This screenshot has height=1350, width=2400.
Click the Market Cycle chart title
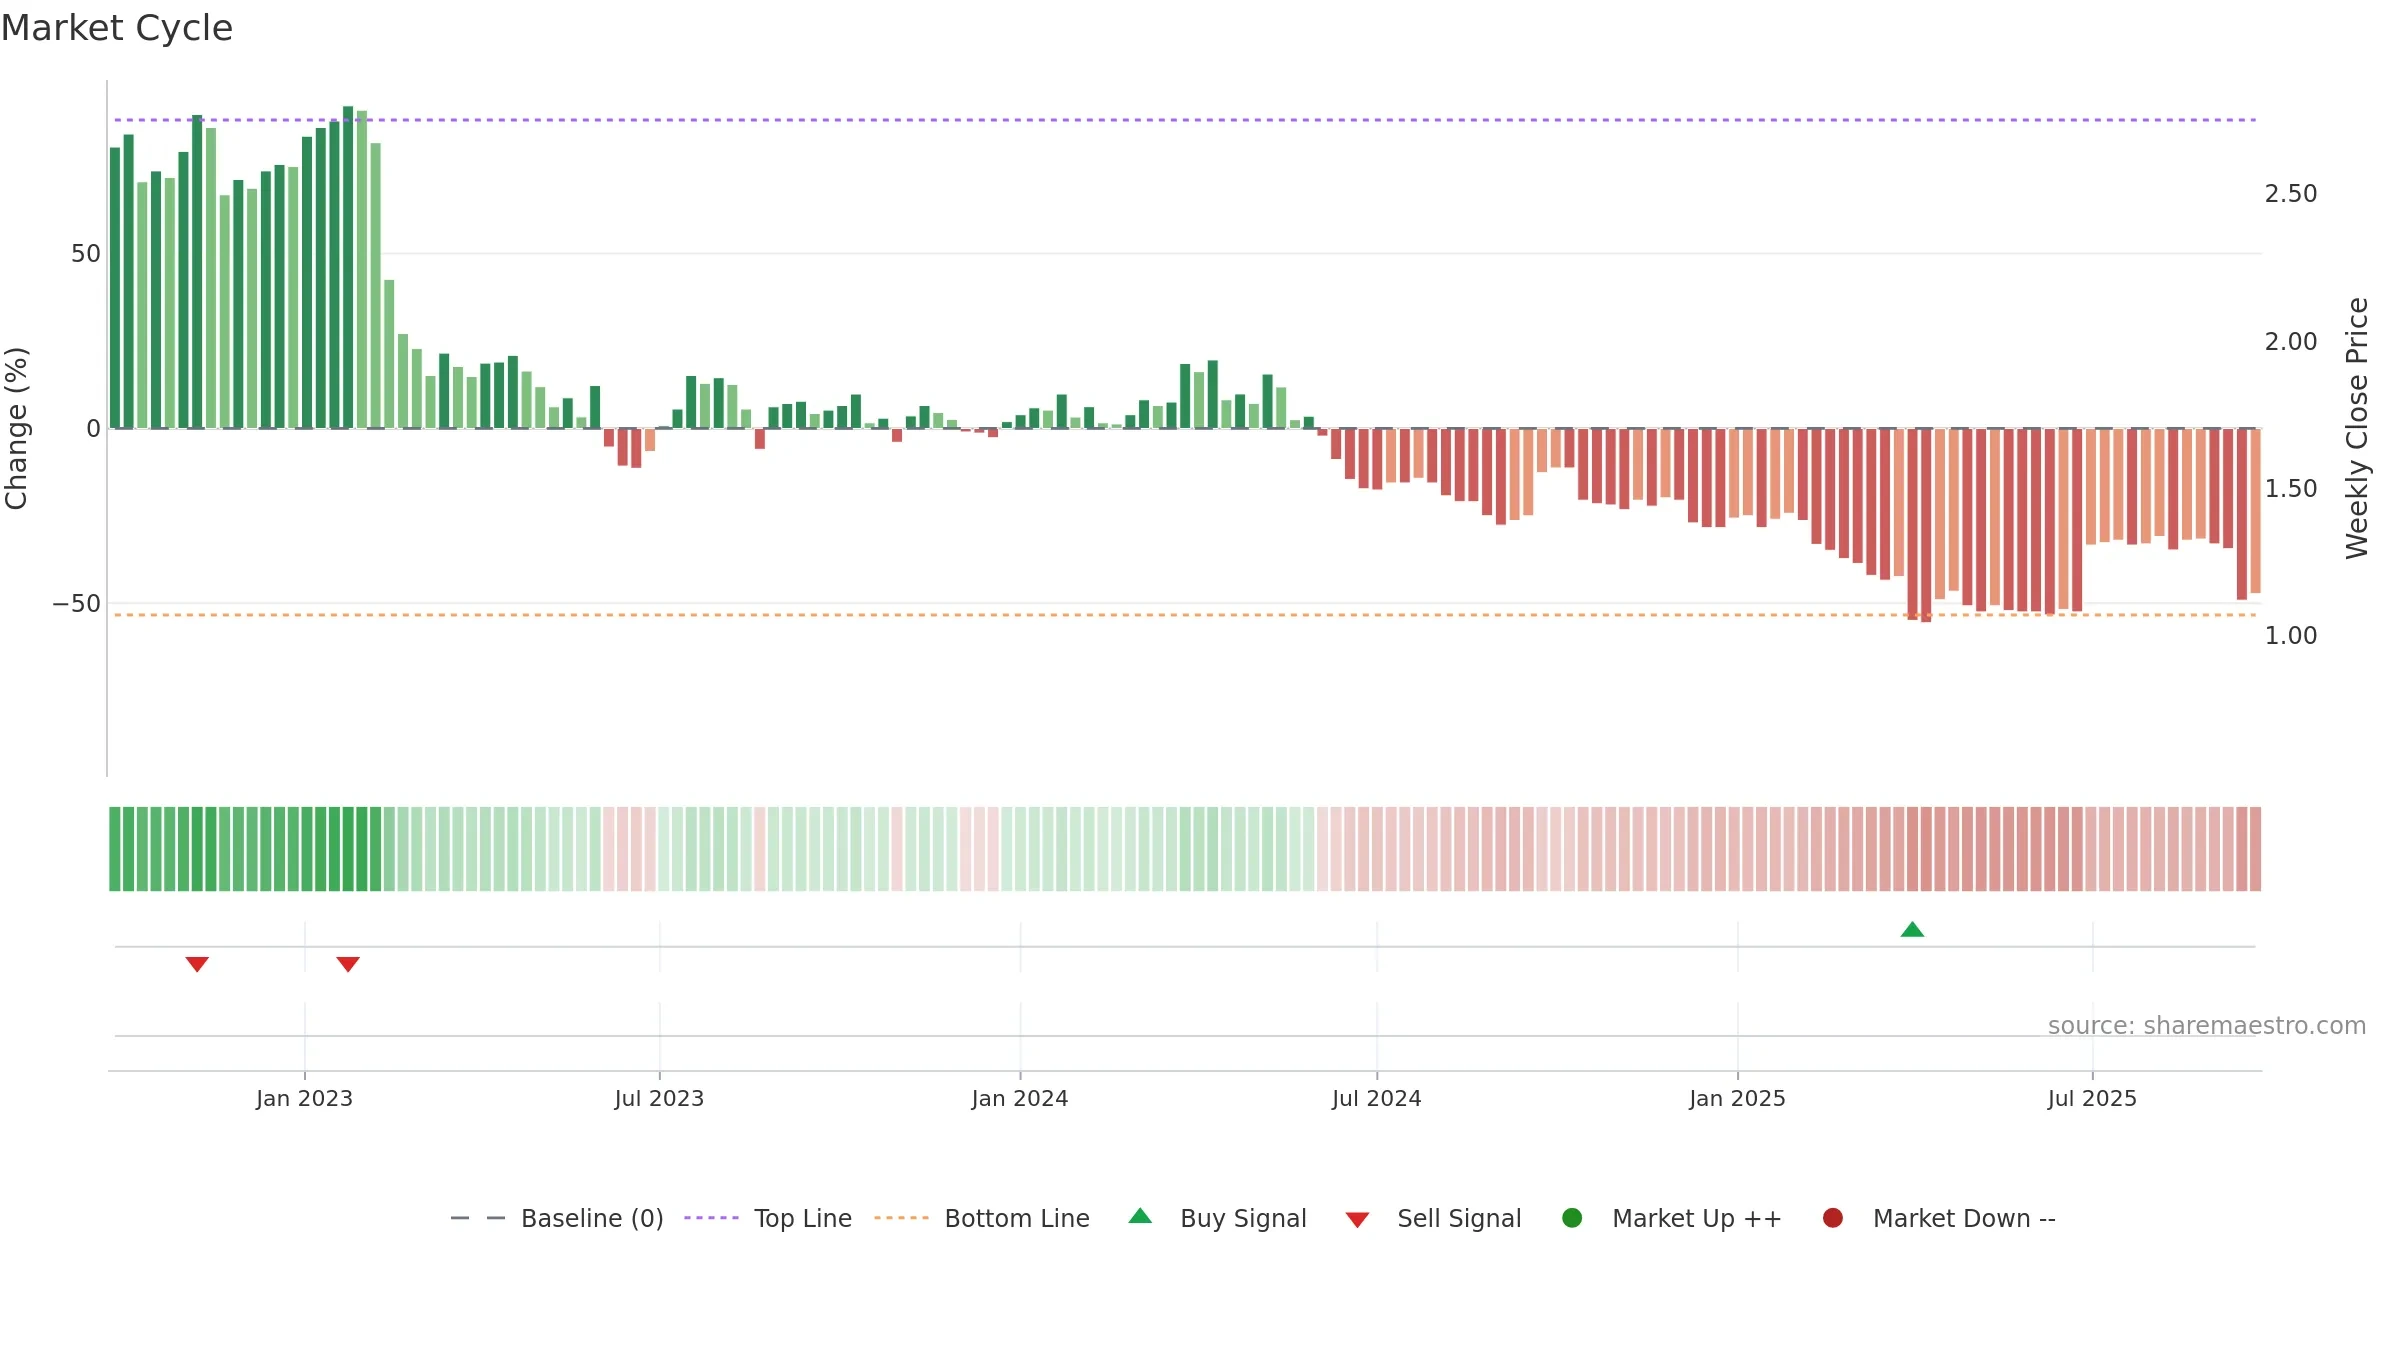117,28
